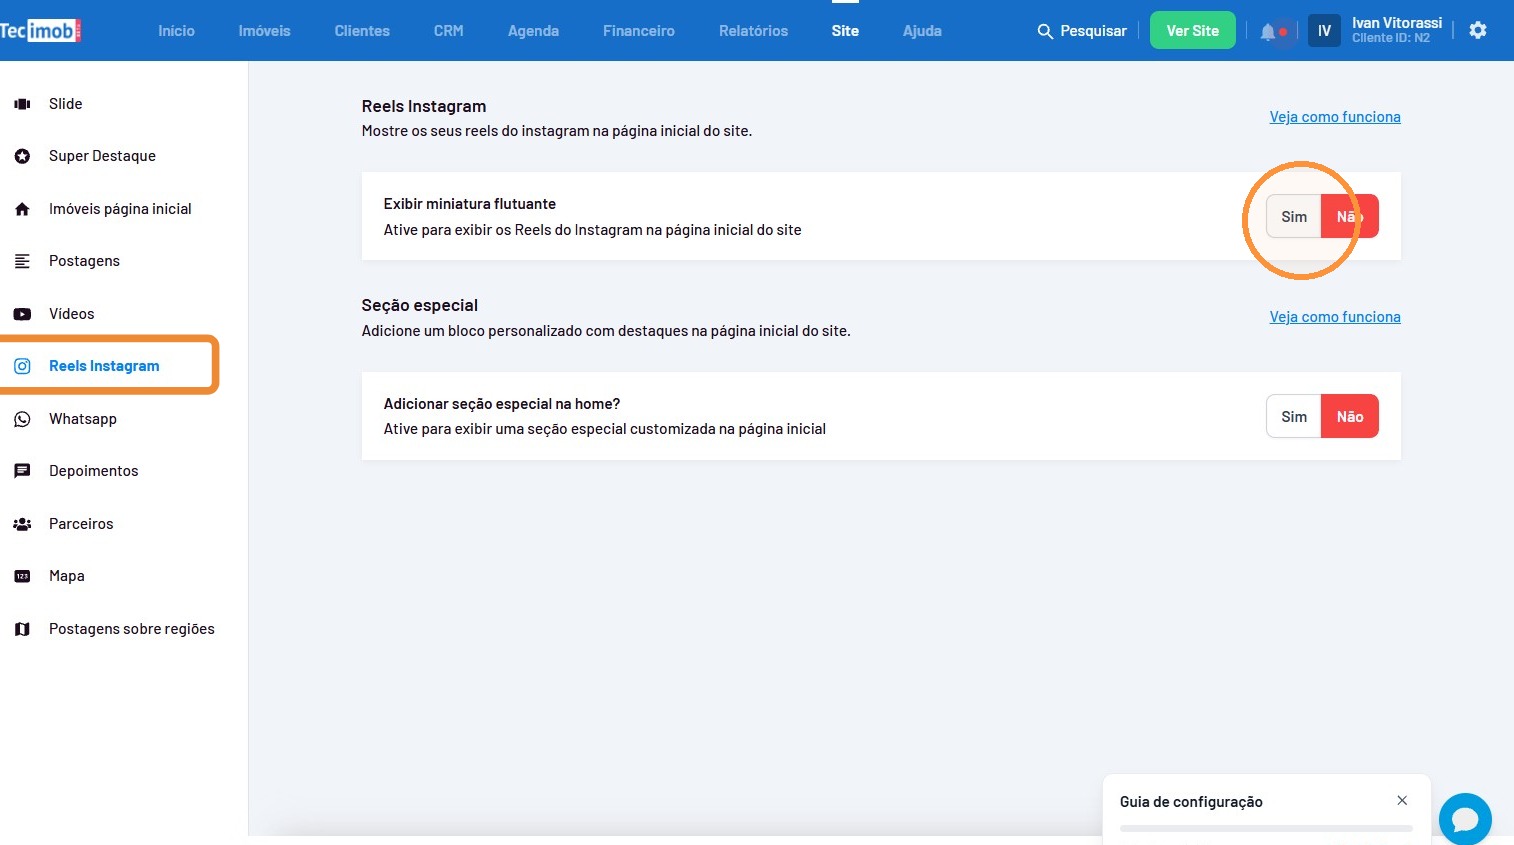The image size is (1514, 845).
Task: Go to Imóveis página inicial
Action: [x=120, y=209]
